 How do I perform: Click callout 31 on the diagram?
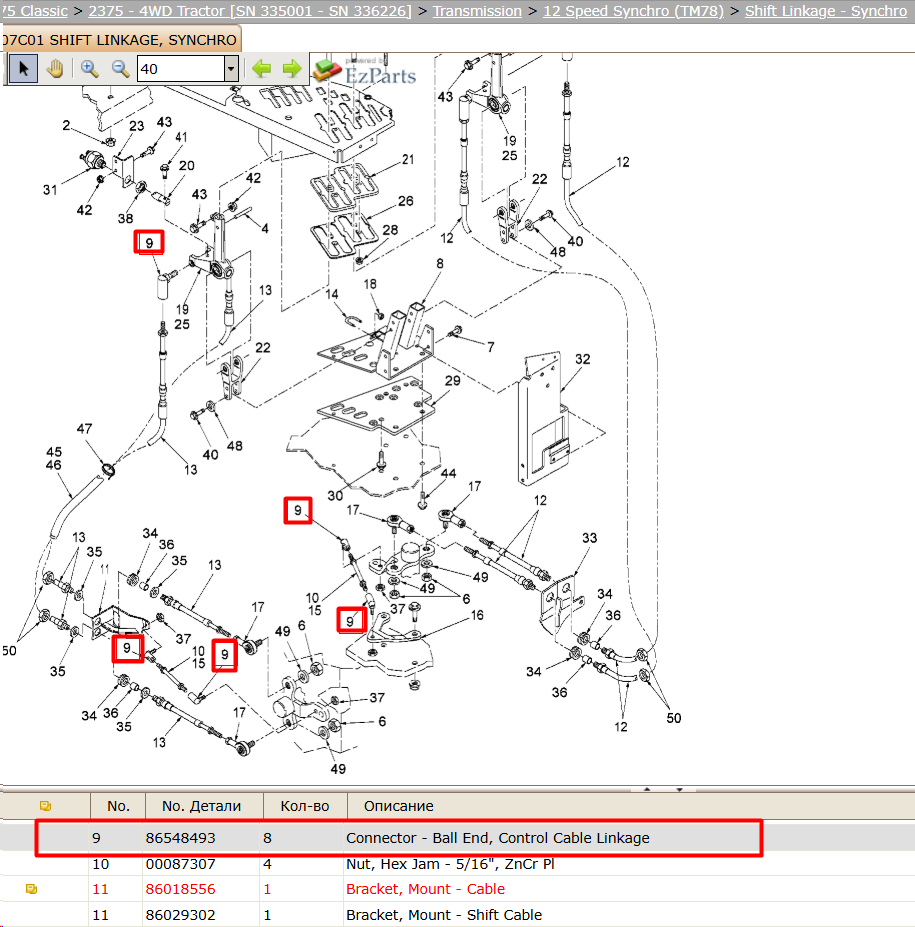50,190
